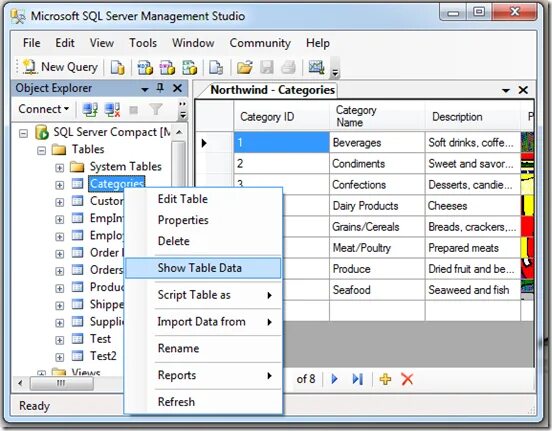Image resolution: width=552 pixels, height=431 pixels.
Task: Click the New Query toolbar button
Action: pos(60,67)
